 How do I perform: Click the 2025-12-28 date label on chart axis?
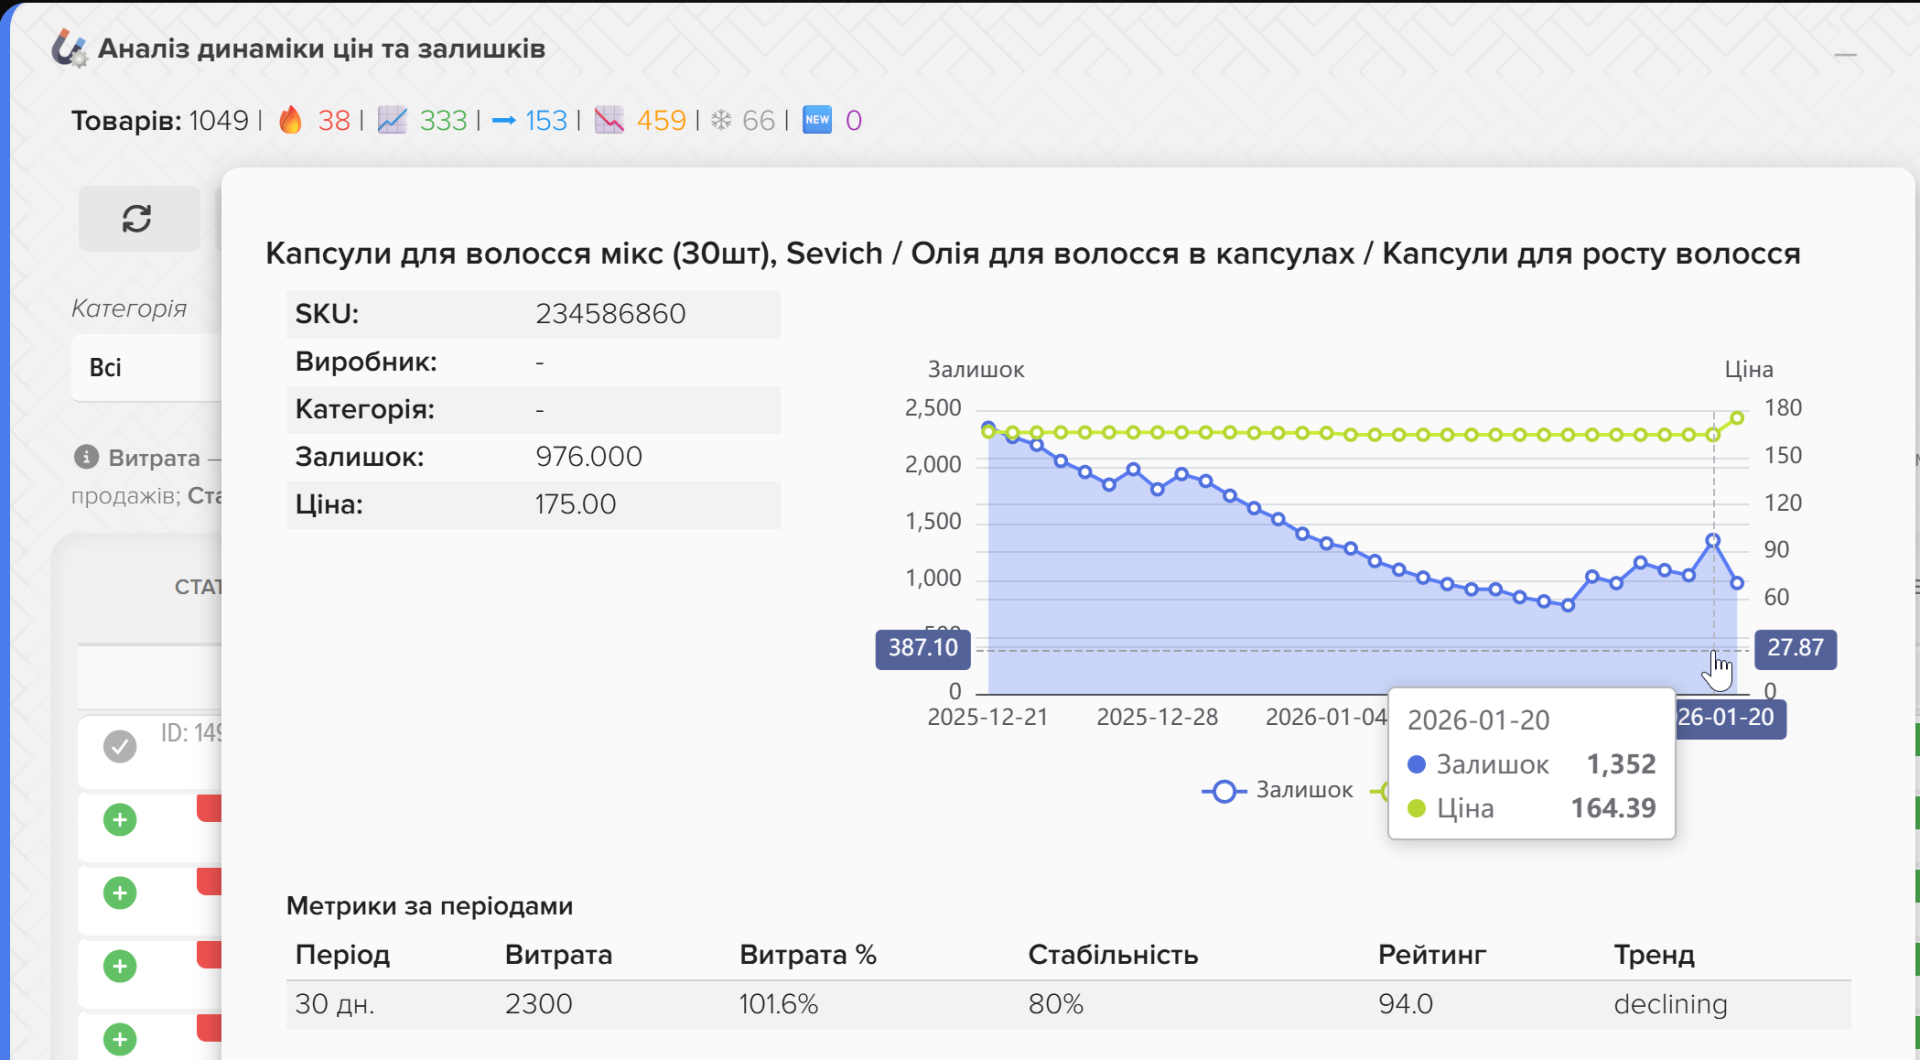[1157, 717]
